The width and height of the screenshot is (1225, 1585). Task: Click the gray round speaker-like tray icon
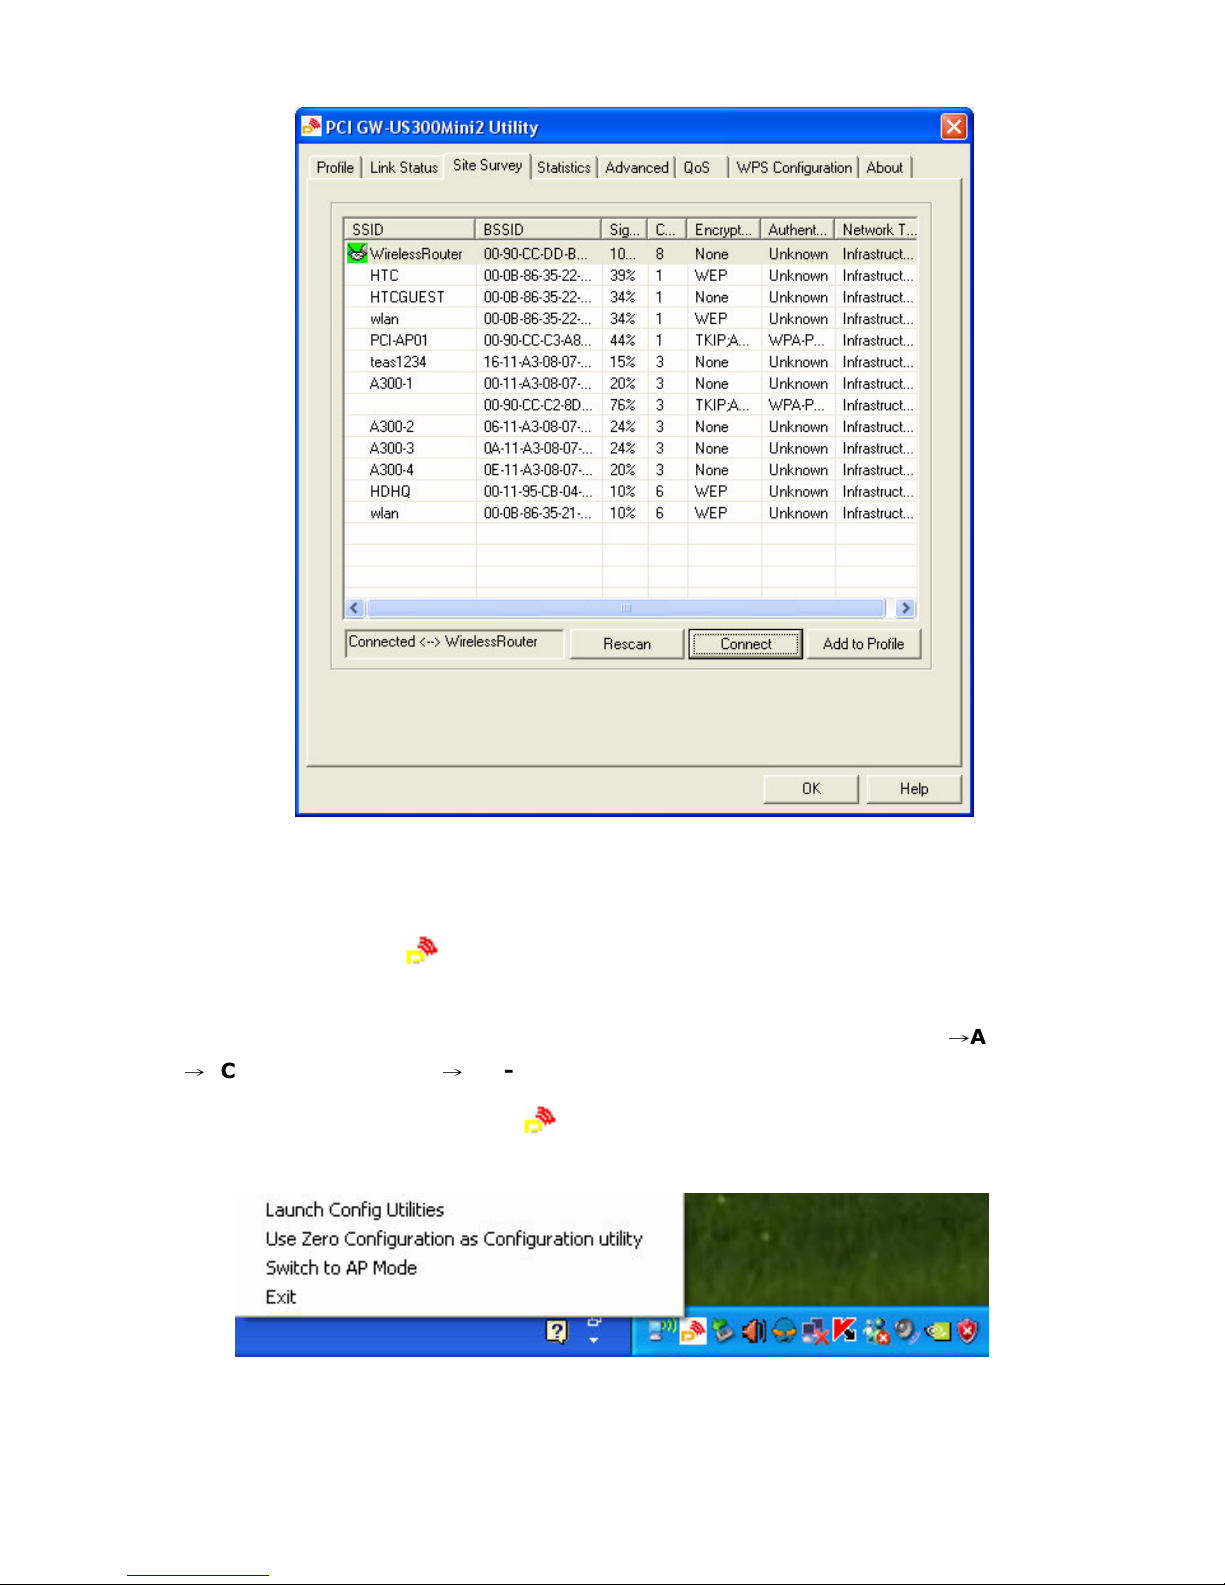(907, 1331)
